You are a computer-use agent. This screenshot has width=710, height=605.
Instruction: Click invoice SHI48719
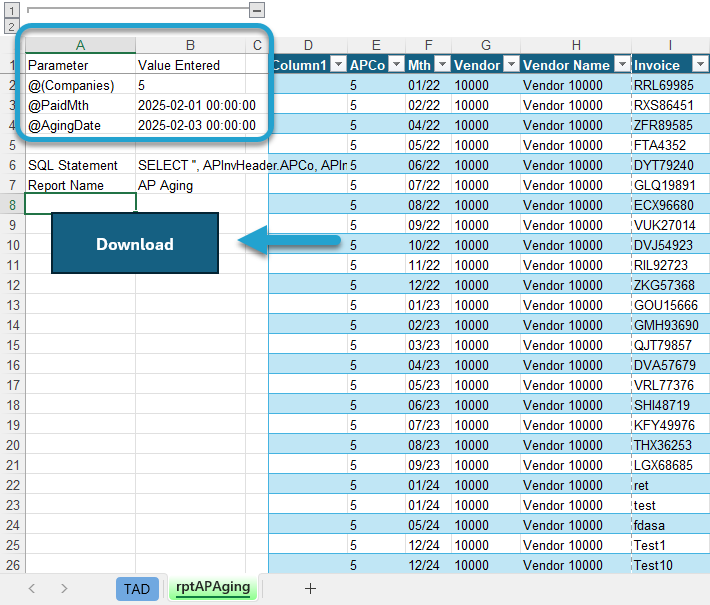tap(670, 405)
